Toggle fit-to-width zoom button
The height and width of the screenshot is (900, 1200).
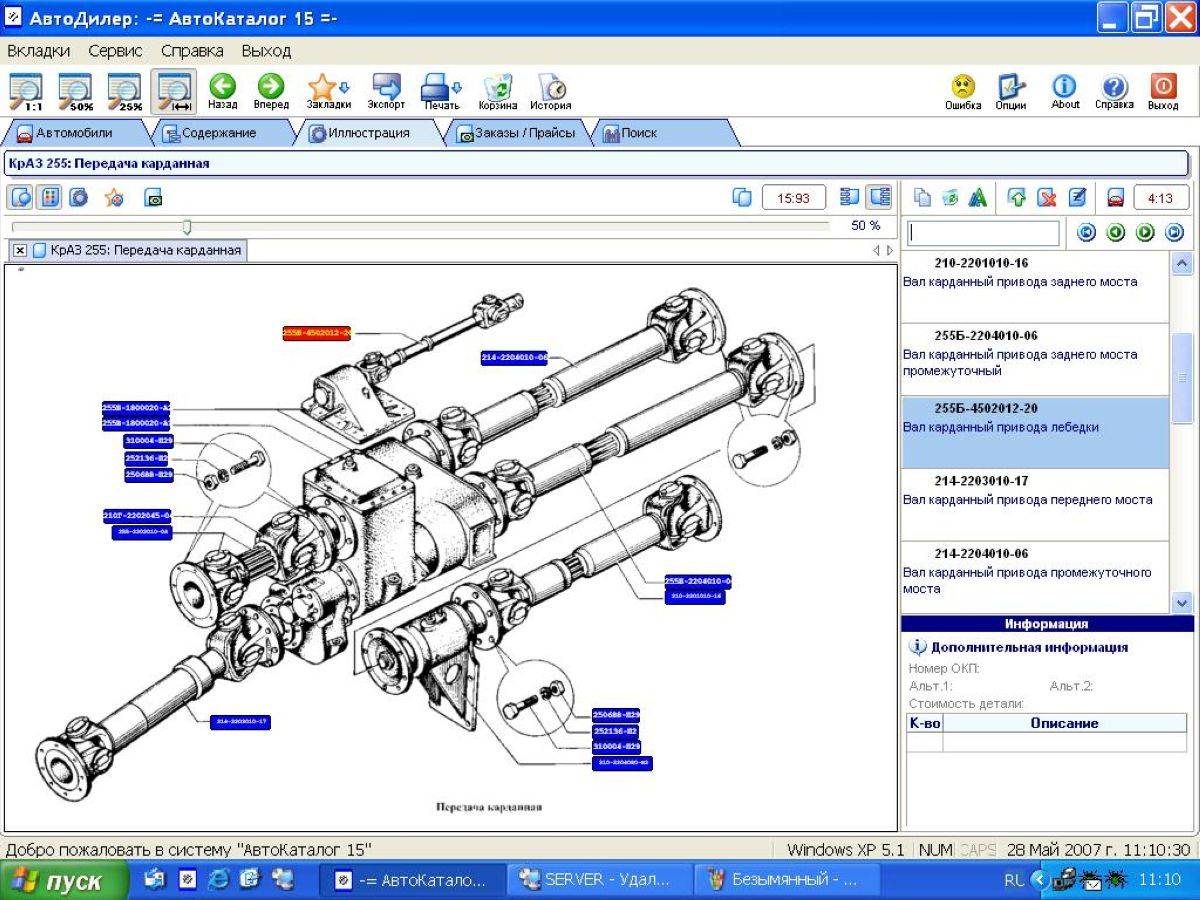pyautogui.click(x=174, y=91)
